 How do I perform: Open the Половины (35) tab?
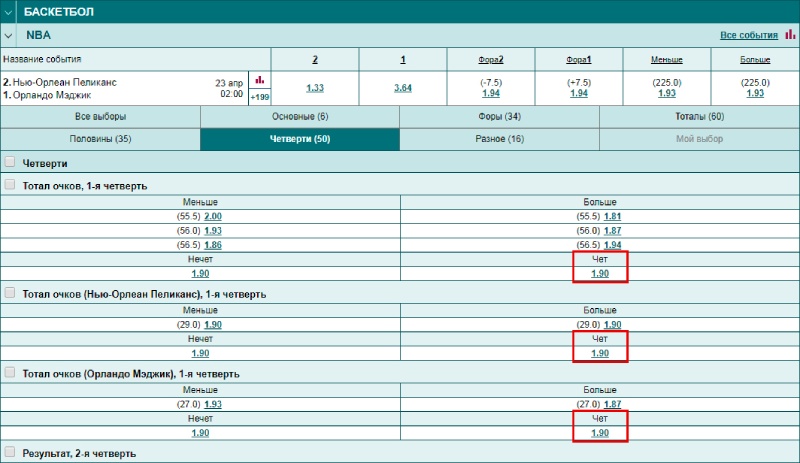click(x=101, y=139)
